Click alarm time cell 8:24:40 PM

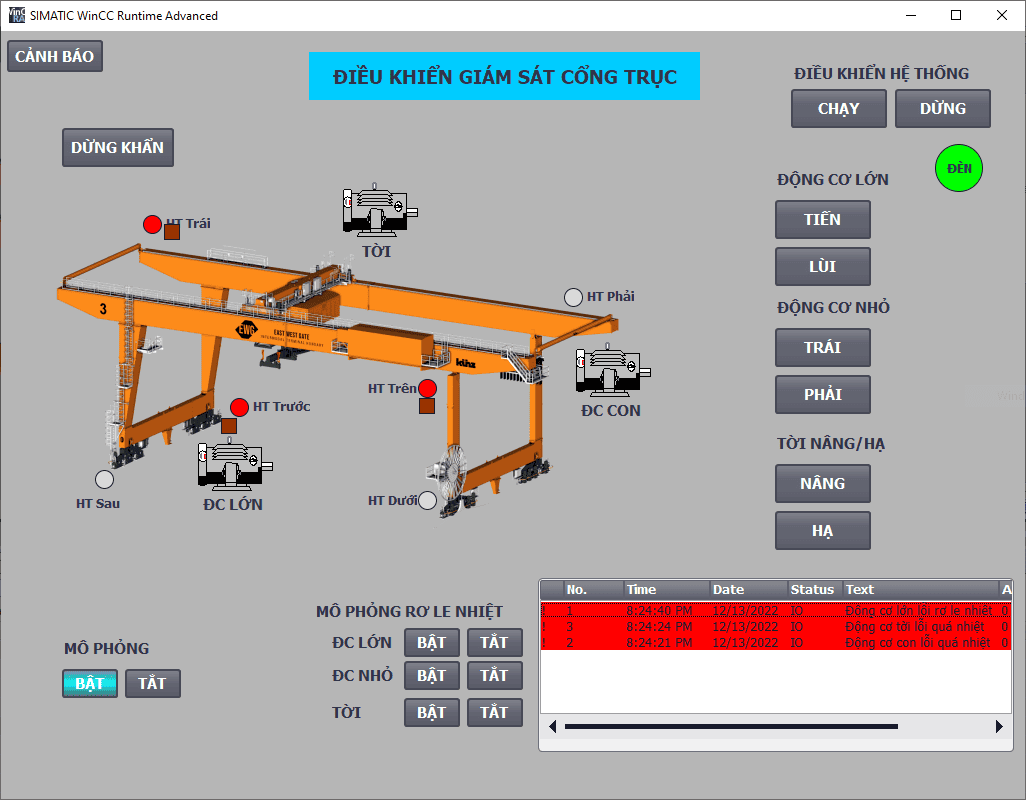[659, 610]
